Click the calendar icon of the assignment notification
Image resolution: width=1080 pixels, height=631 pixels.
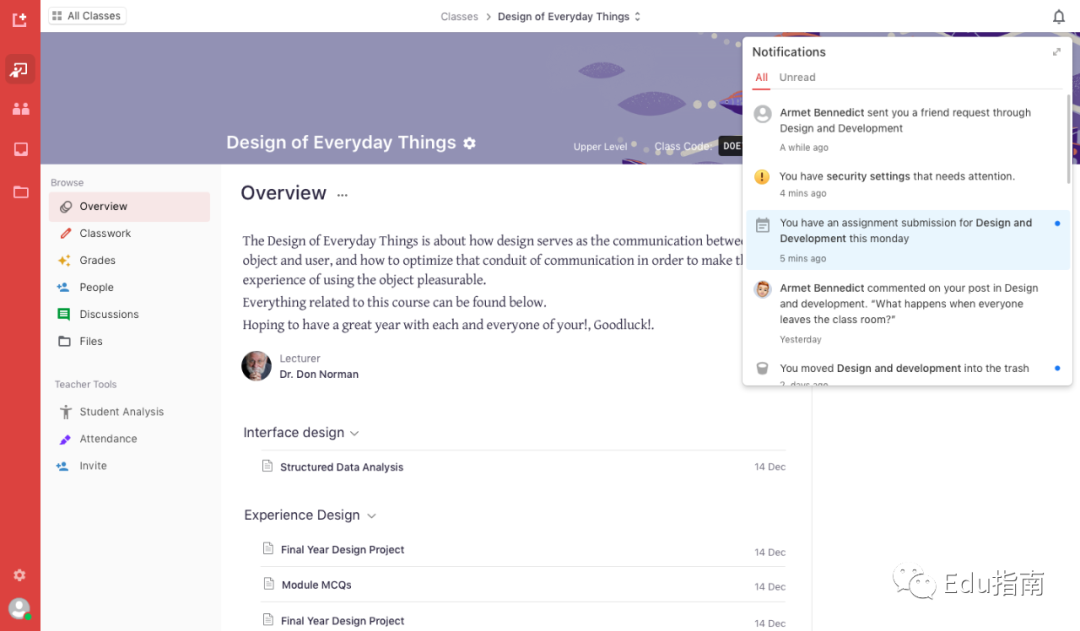[x=762, y=225]
